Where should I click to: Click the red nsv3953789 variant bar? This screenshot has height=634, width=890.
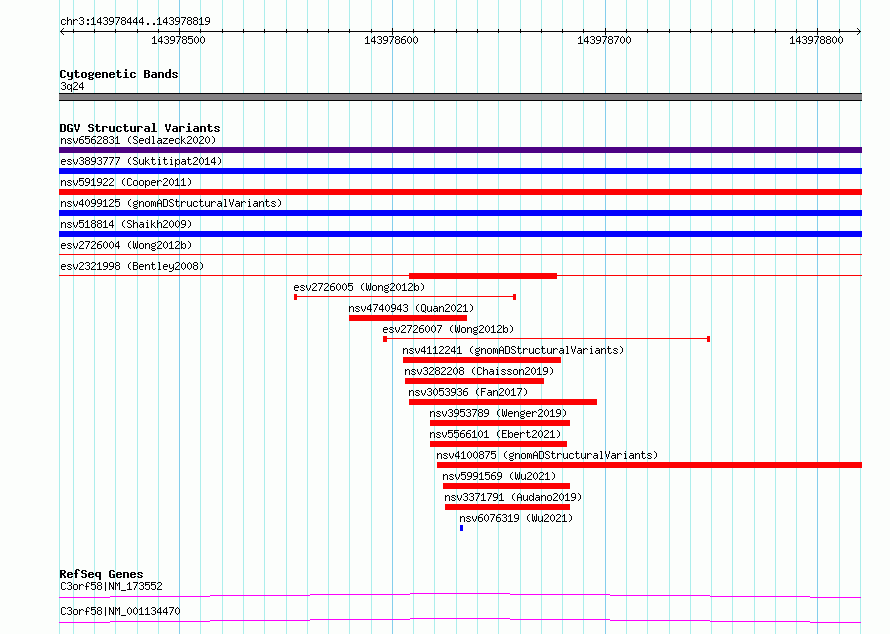(500, 423)
